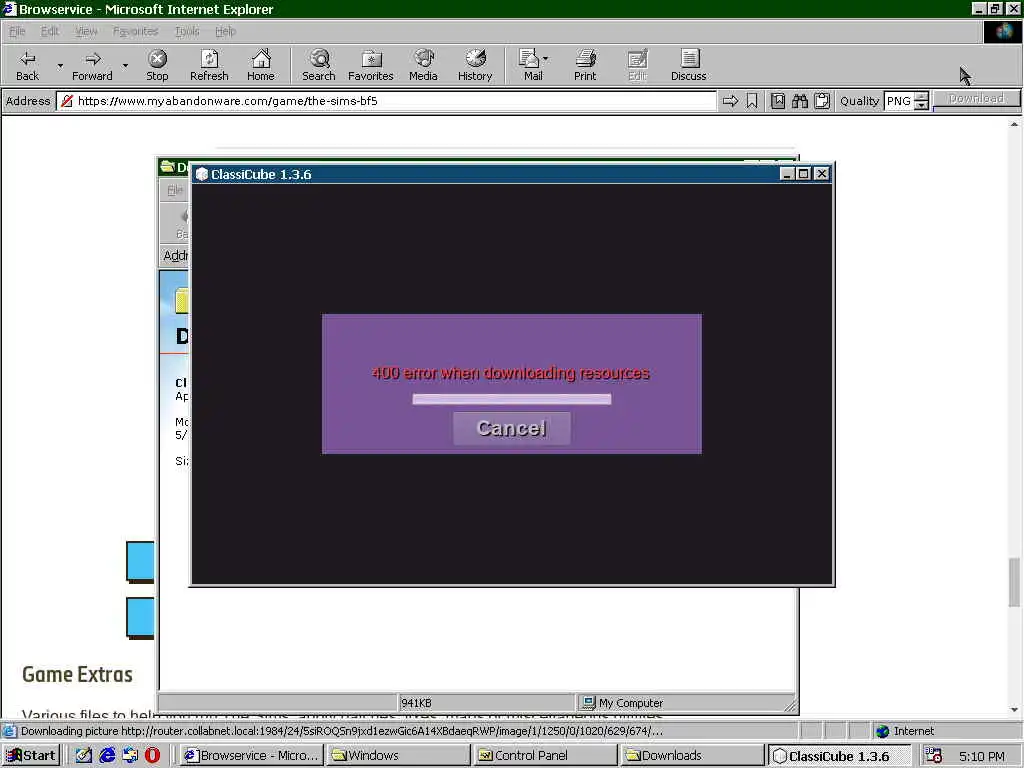Viewport: 1024px width, 768px height.
Task: Click the taskbar clock 5:10 PM
Action: pyautogui.click(x=982, y=756)
